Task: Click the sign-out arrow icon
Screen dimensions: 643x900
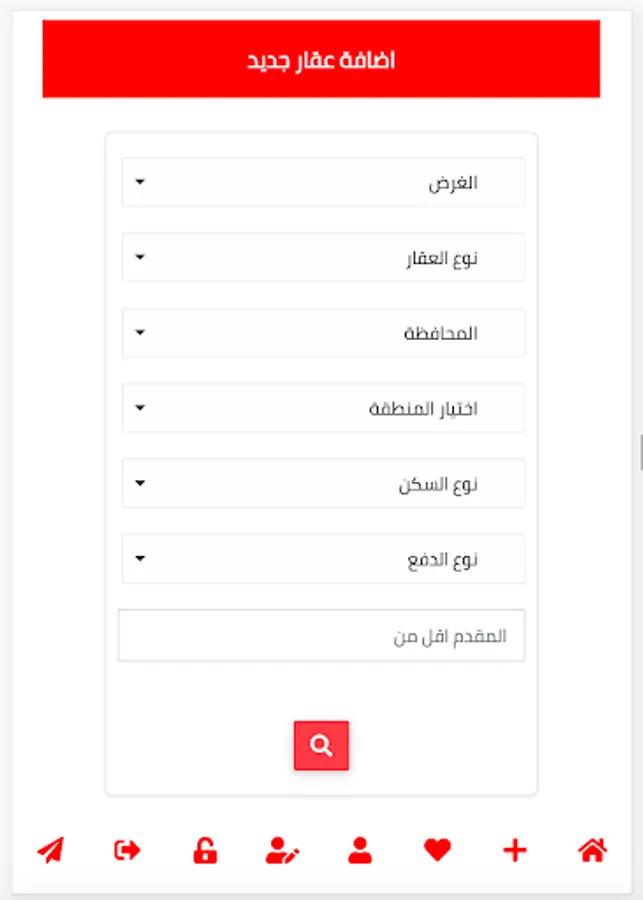Action: 128,851
